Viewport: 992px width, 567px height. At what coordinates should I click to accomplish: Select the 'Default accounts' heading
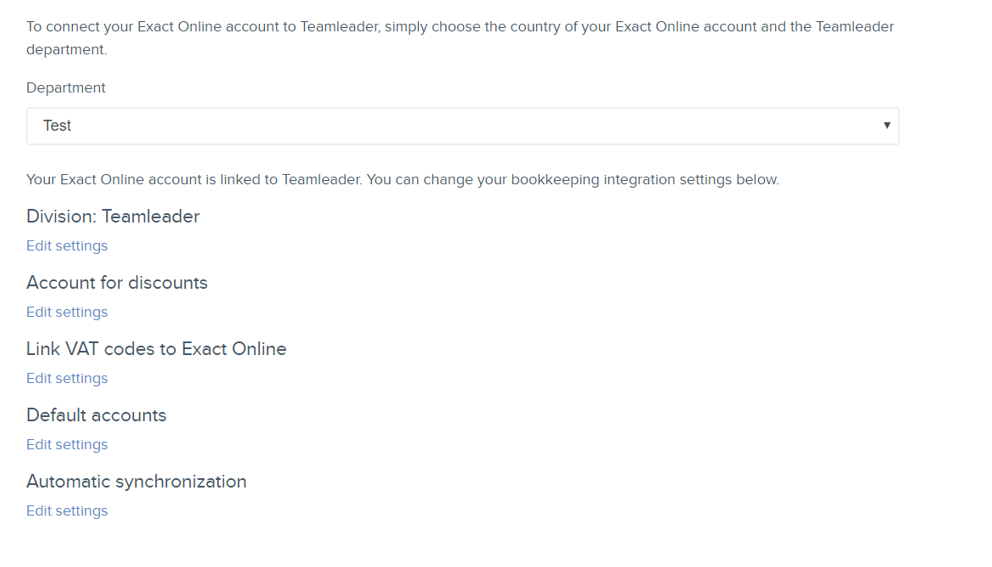click(96, 415)
